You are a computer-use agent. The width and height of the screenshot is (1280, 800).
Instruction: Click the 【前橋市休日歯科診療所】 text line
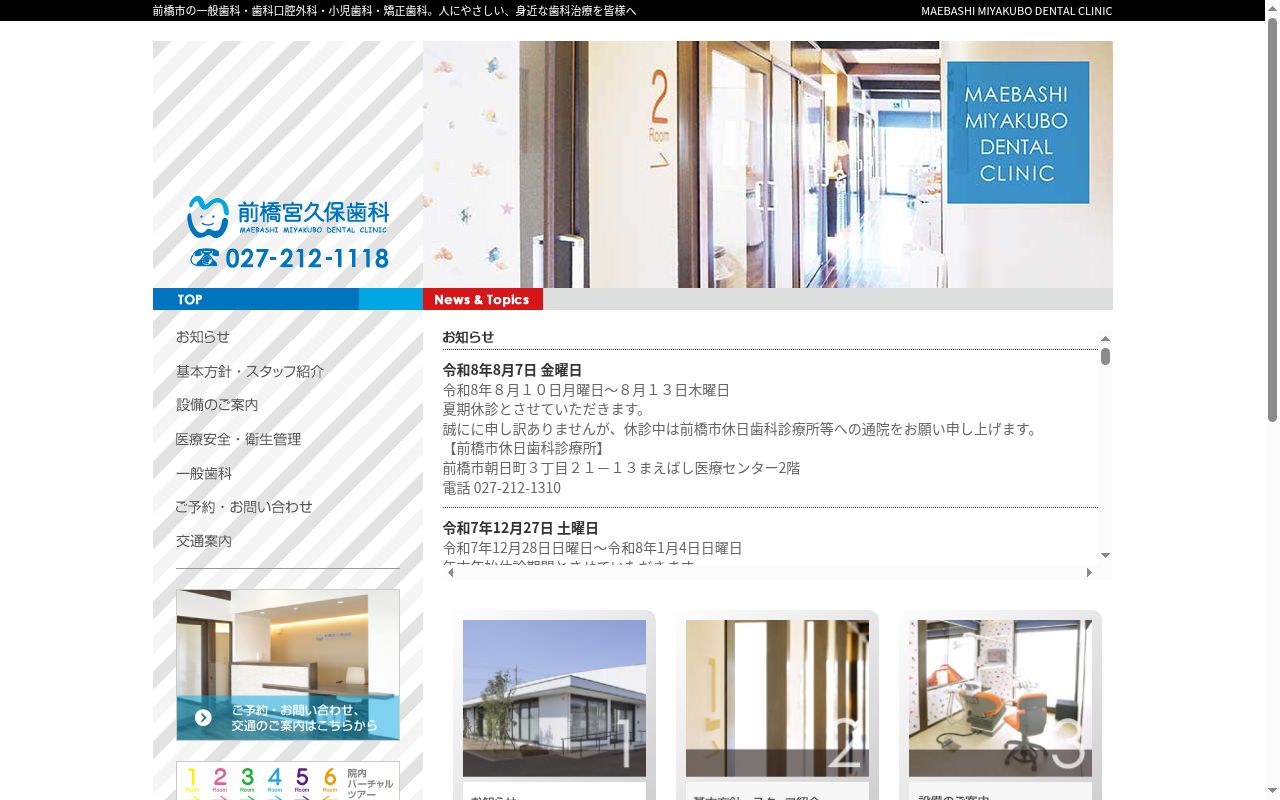tap(526, 448)
